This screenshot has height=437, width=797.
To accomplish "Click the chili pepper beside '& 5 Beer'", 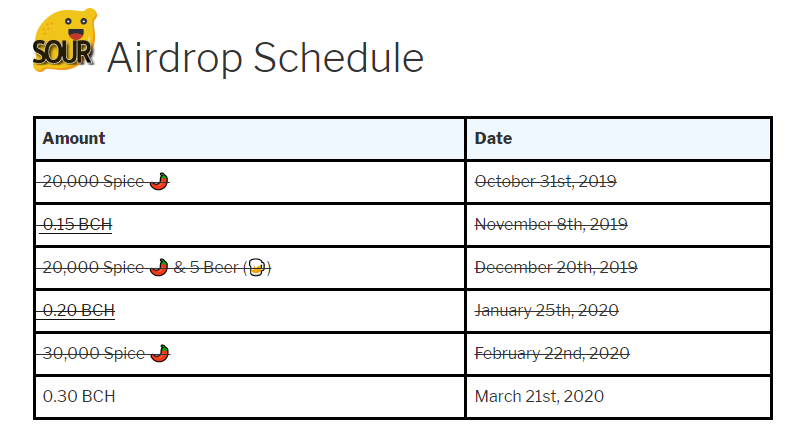I will pyautogui.click(x=159, y=267).
